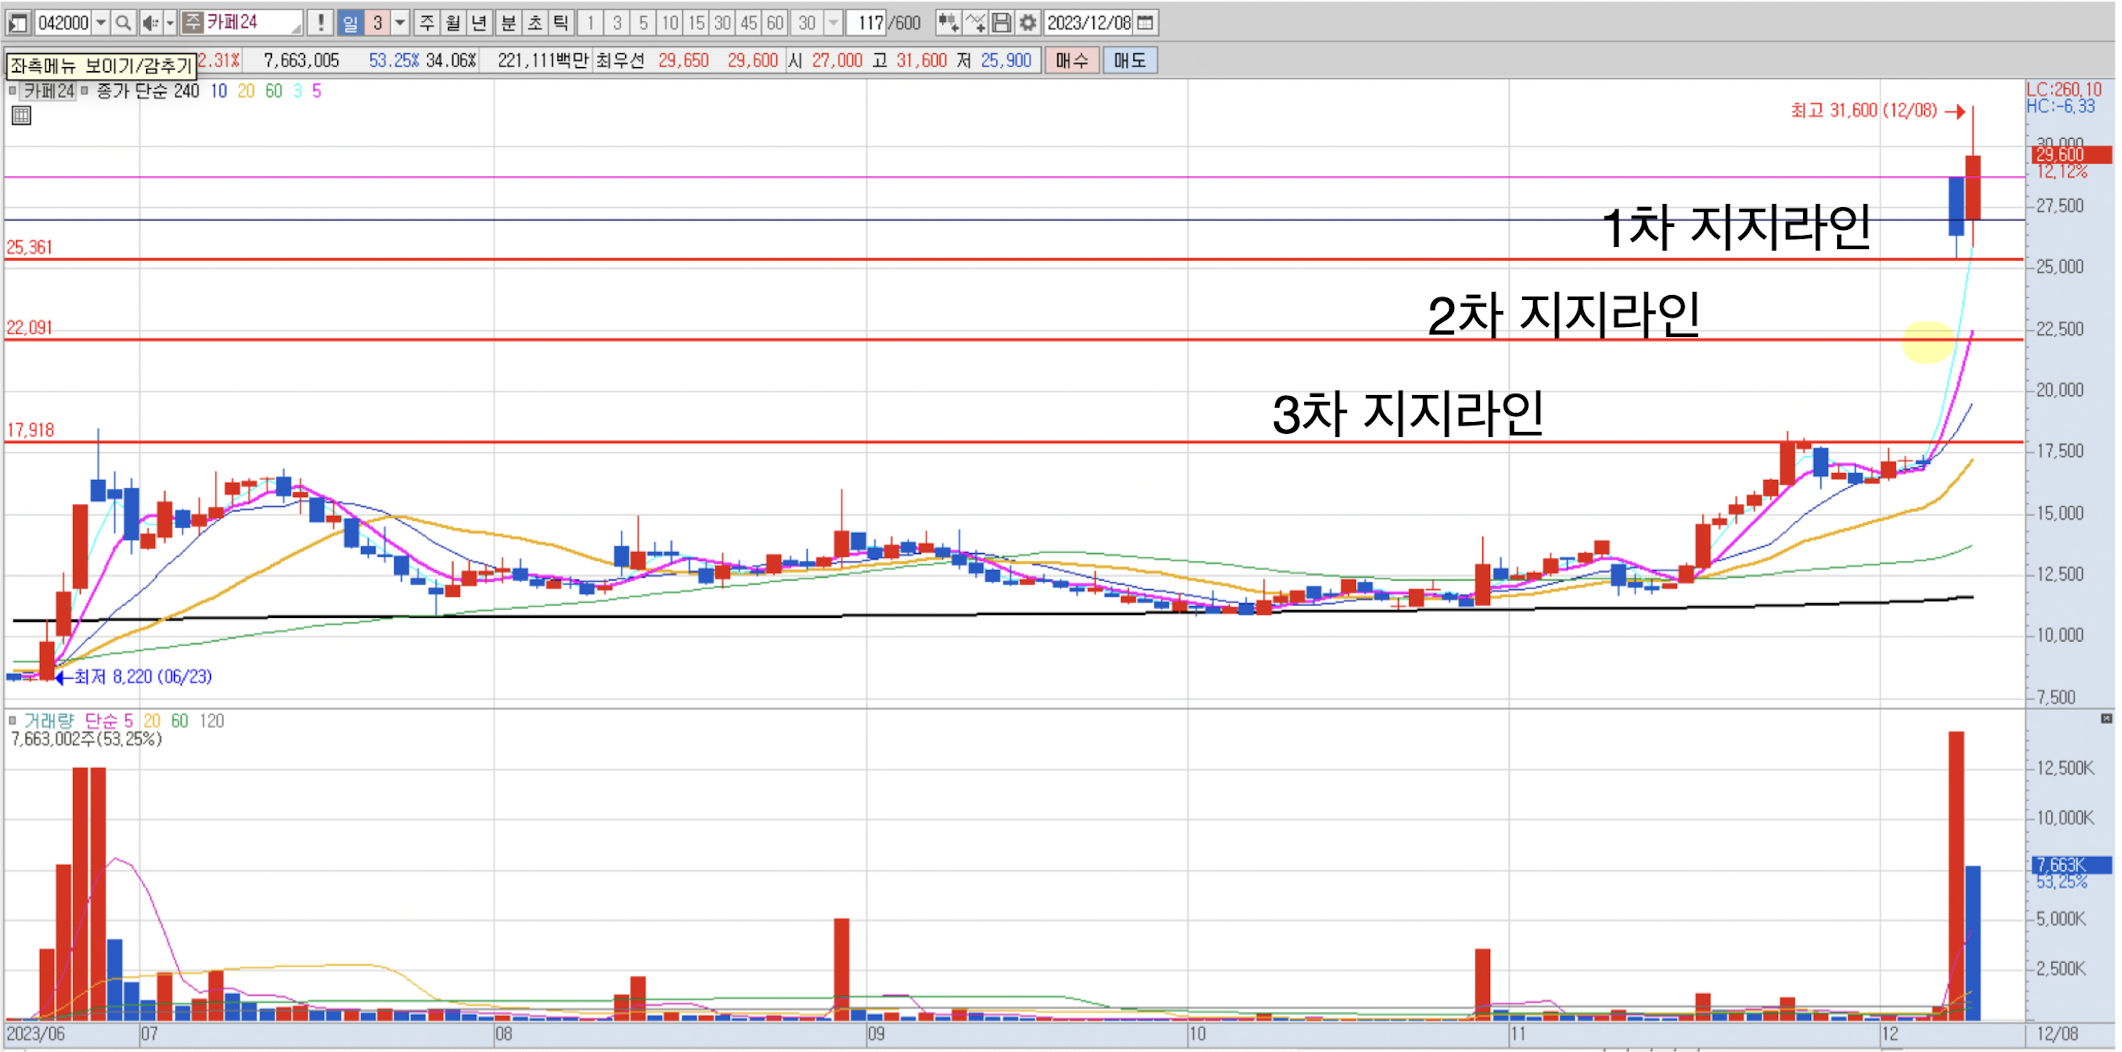This screenshot has width=2122, height=1052.
Task: Click the 최우선 best quote label
Action: click(x=620, y=60)
